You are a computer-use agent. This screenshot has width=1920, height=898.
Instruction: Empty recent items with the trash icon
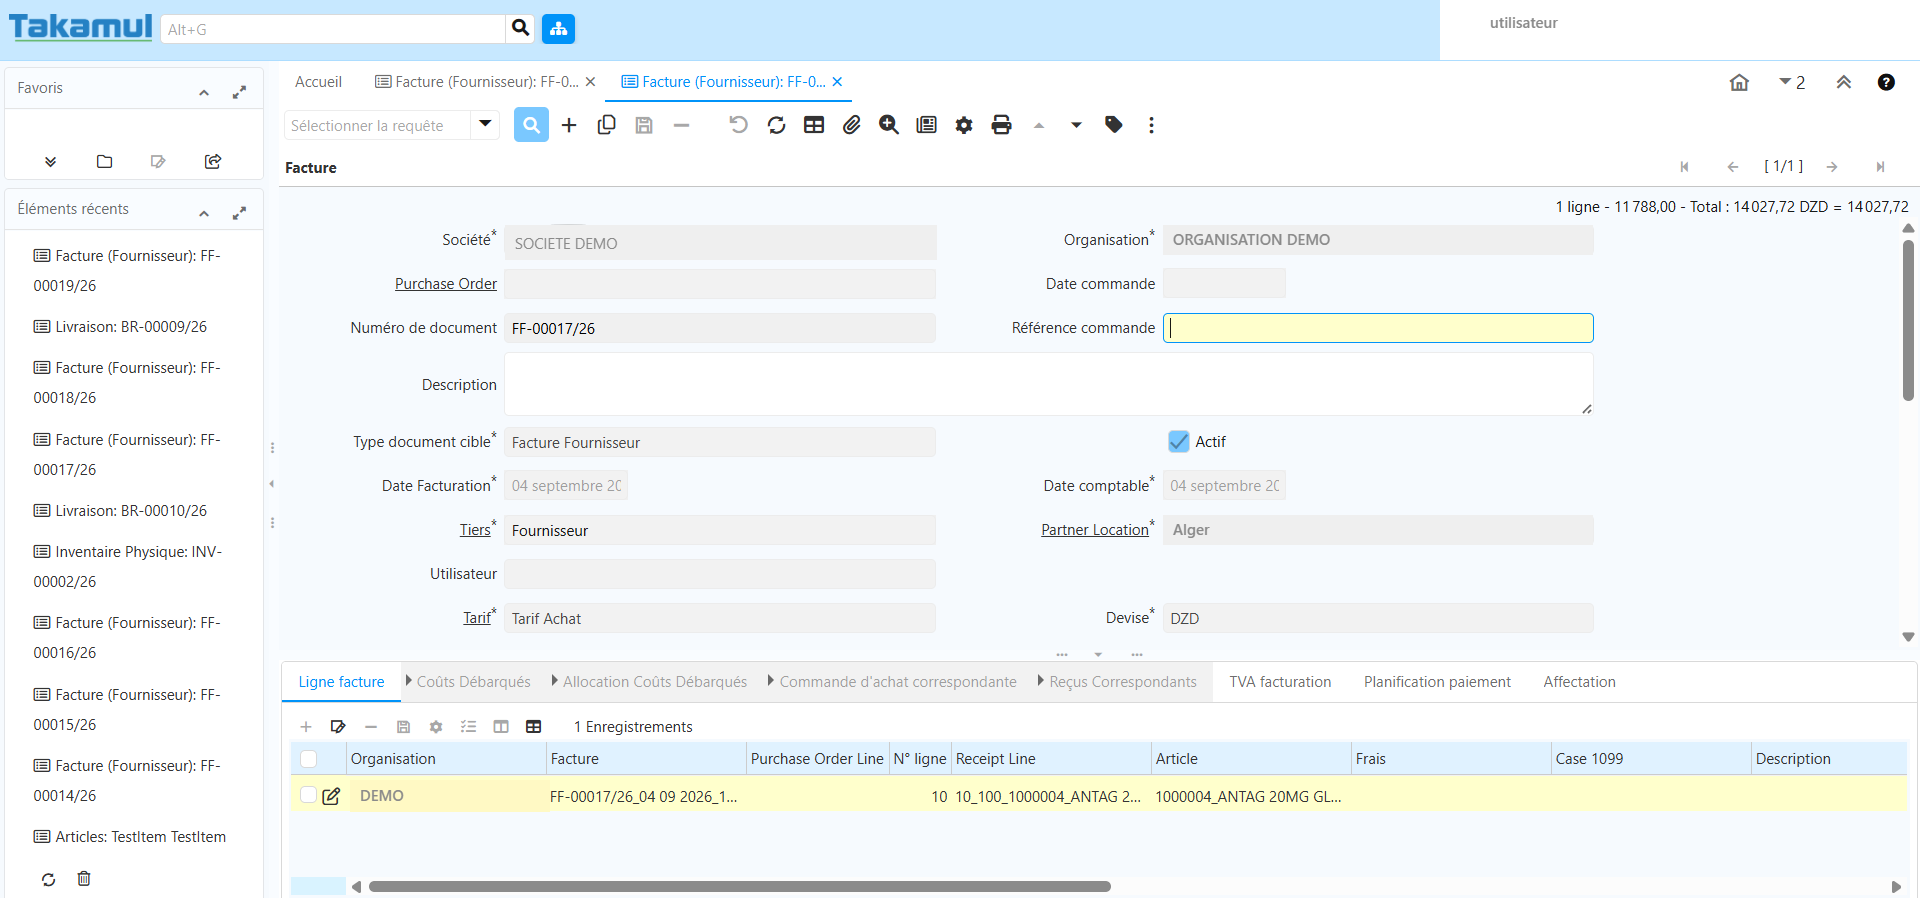[x=84, y=879]
